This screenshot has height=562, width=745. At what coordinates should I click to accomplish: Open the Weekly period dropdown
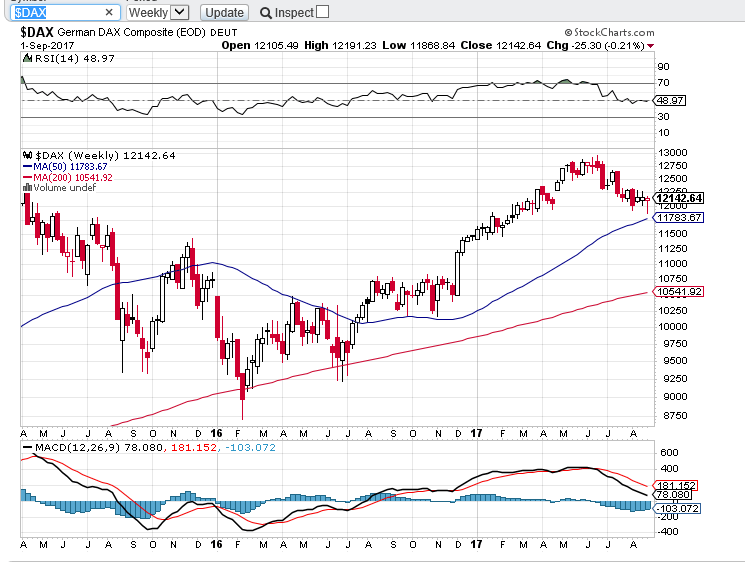pos(157,12)
